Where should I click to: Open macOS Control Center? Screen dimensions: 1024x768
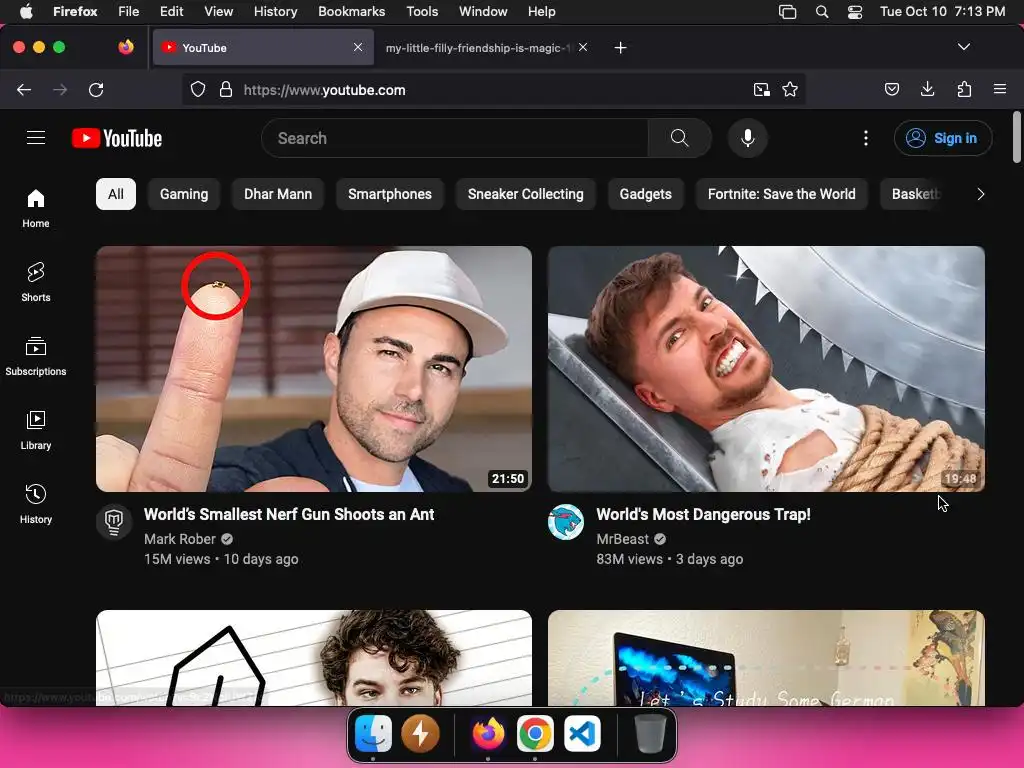pyautogui.click(x=855, y=12)
